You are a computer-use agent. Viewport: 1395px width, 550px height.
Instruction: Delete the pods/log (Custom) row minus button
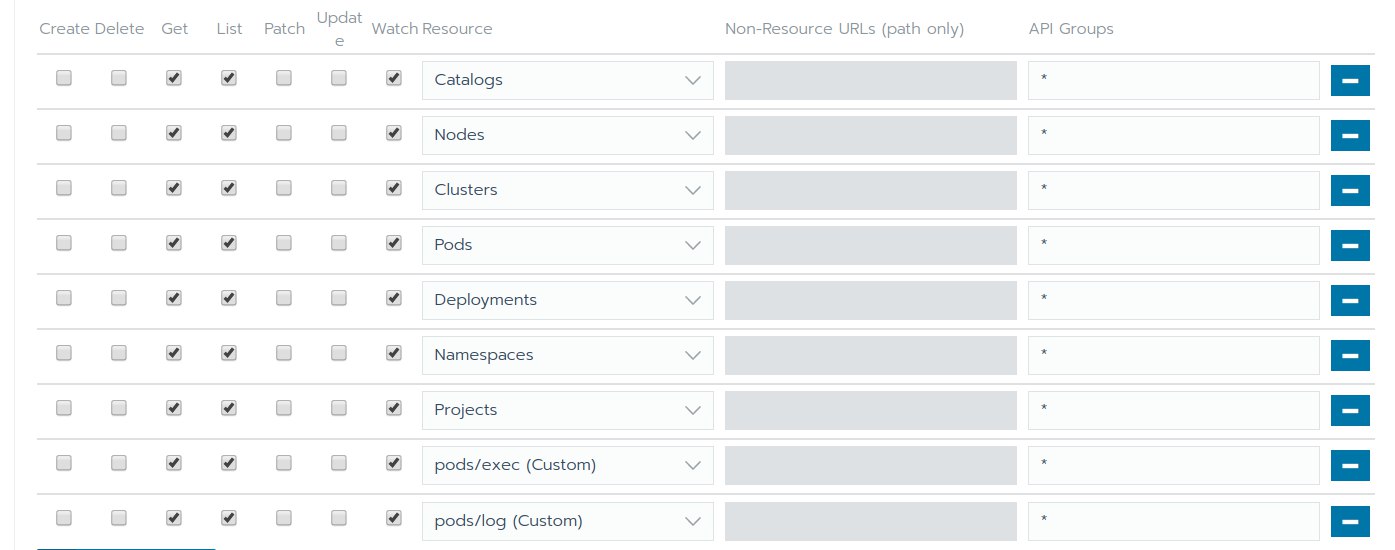[x=1349, y=520]
